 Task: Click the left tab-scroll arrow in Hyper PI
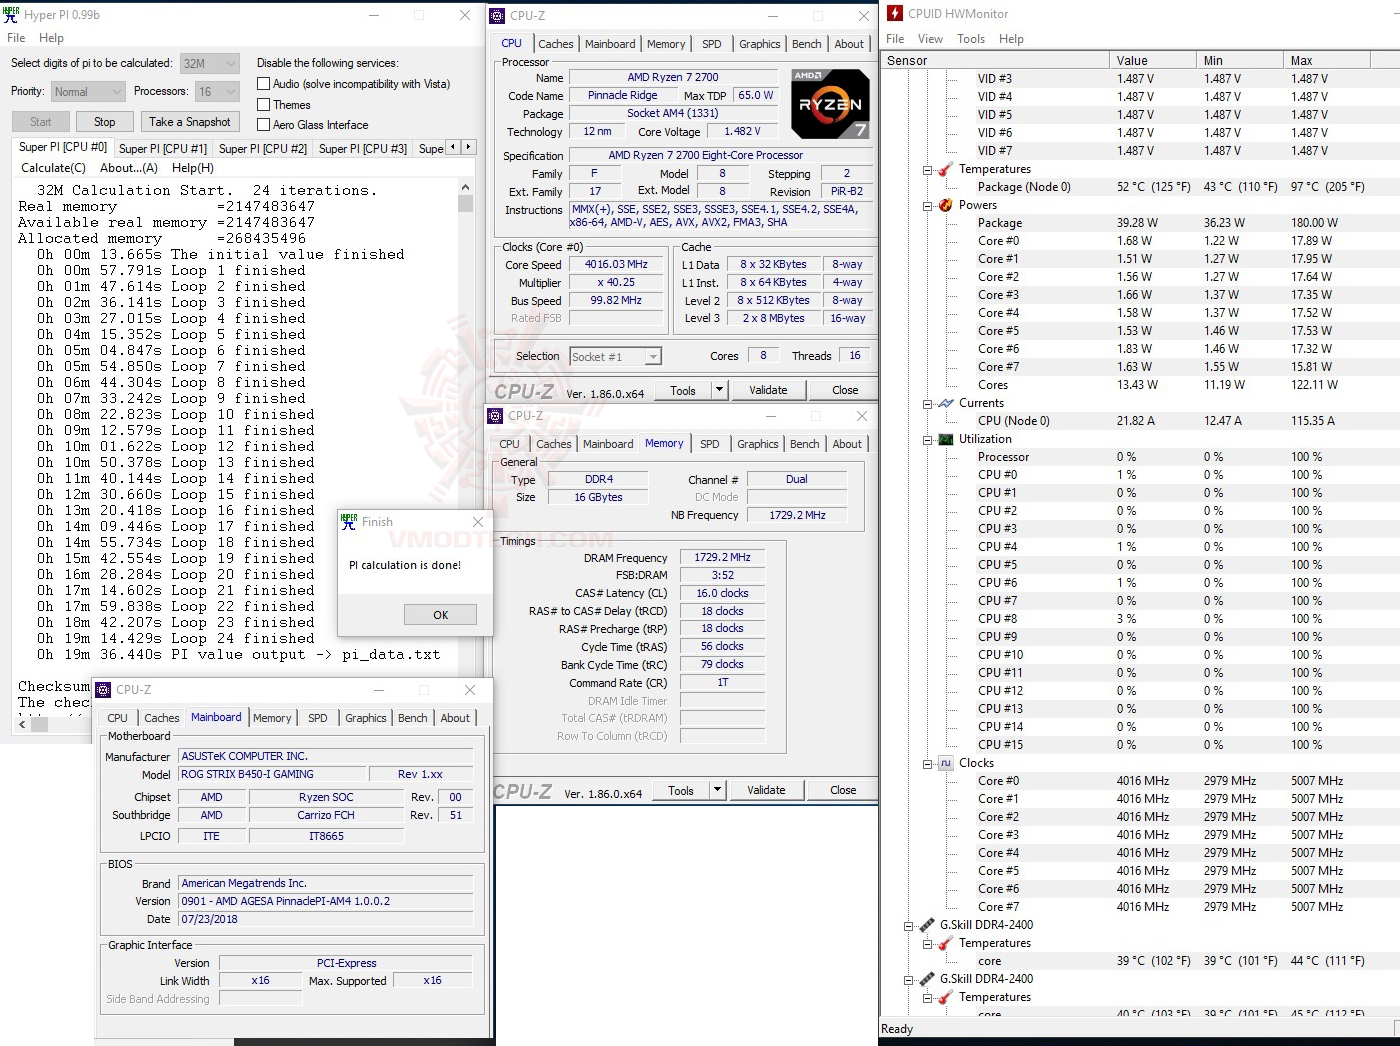pos(452,147)
